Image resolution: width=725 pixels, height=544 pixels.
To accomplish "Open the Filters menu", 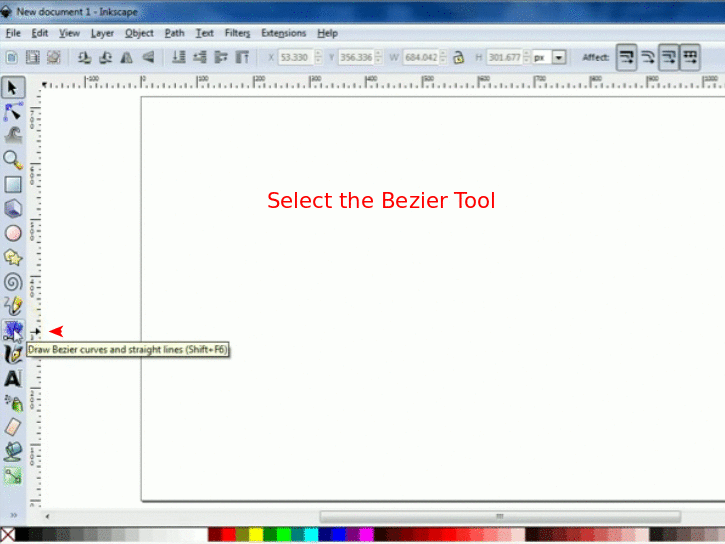I will (x=237, y=33).
